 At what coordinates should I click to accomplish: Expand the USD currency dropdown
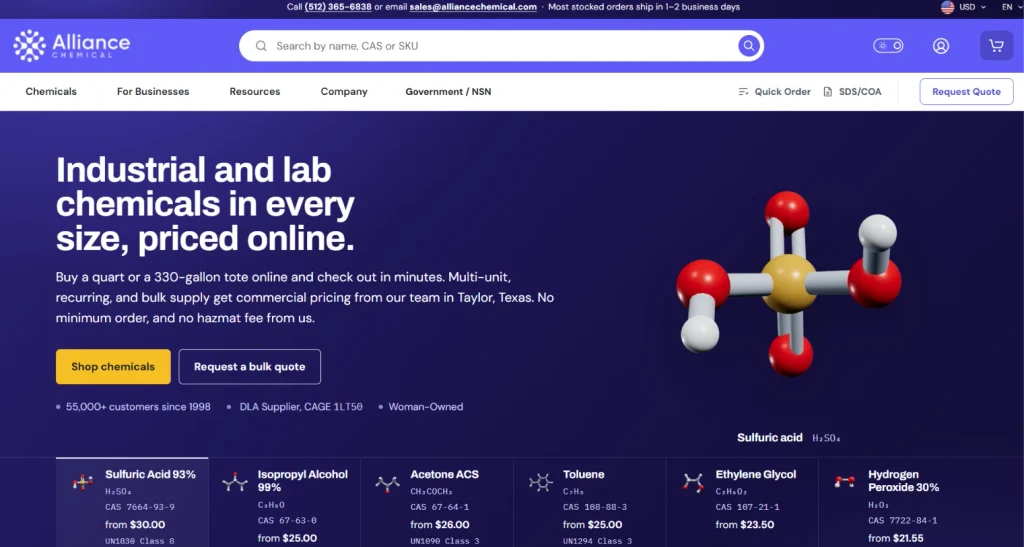tap(972, 7)
